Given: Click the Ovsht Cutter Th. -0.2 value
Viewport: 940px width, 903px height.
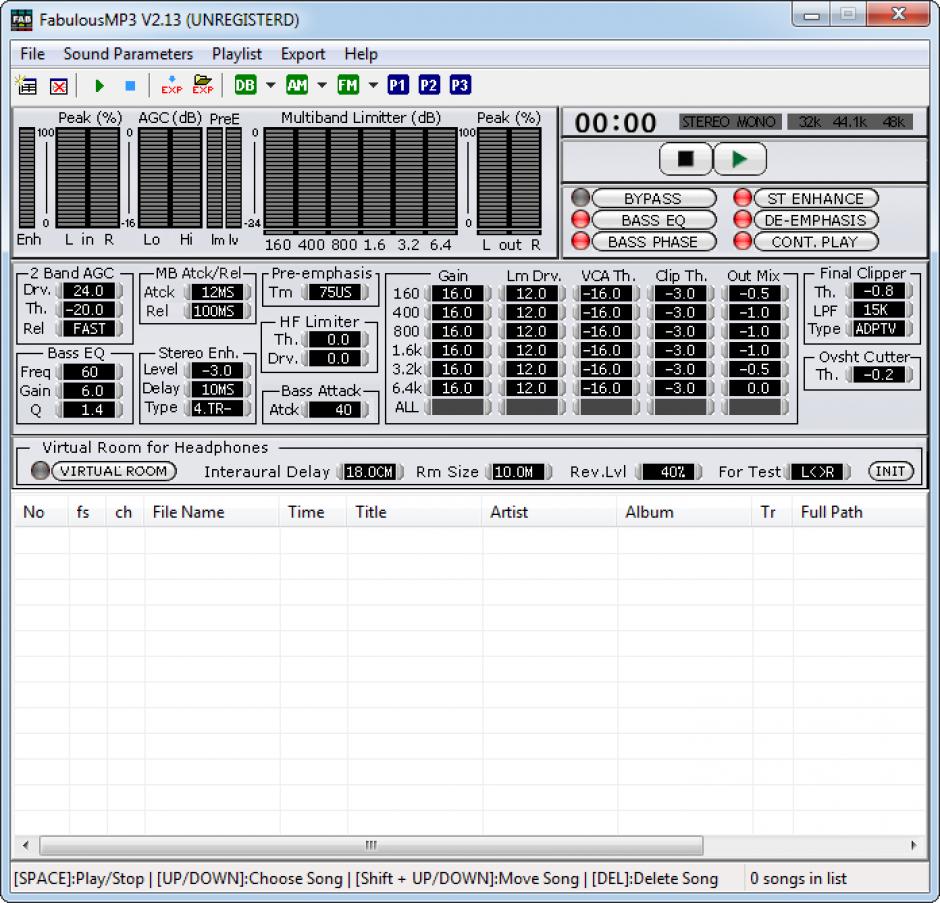Looking at the screenshot, I should (879, 375).
